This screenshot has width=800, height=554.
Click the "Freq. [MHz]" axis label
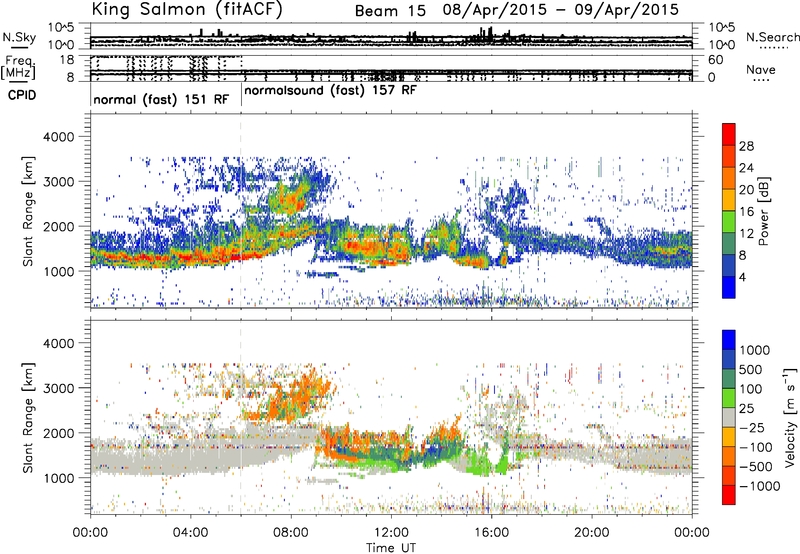pyautogui.click(x=18, y=67)
